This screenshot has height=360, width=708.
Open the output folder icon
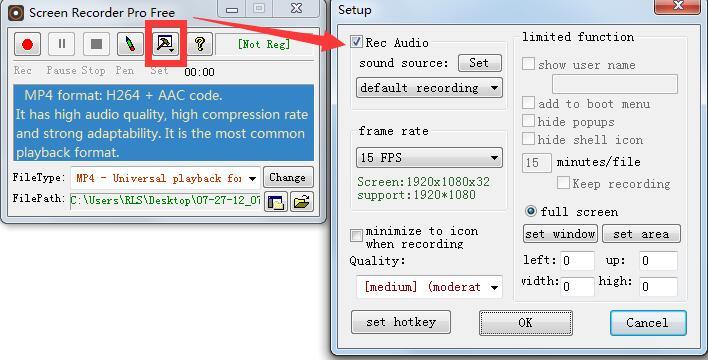[302, 202]
